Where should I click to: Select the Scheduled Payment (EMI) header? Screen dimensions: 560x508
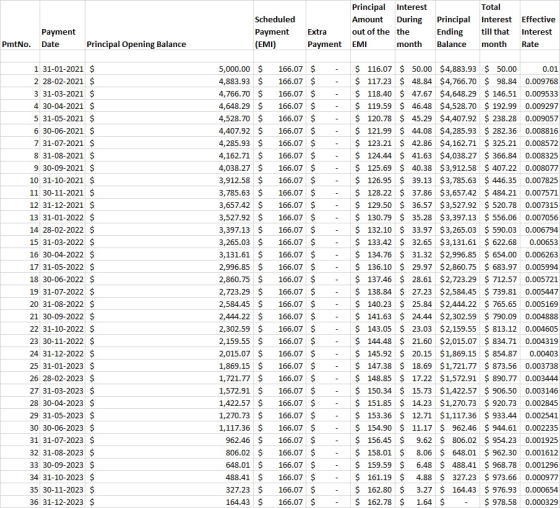click(280, 25)
